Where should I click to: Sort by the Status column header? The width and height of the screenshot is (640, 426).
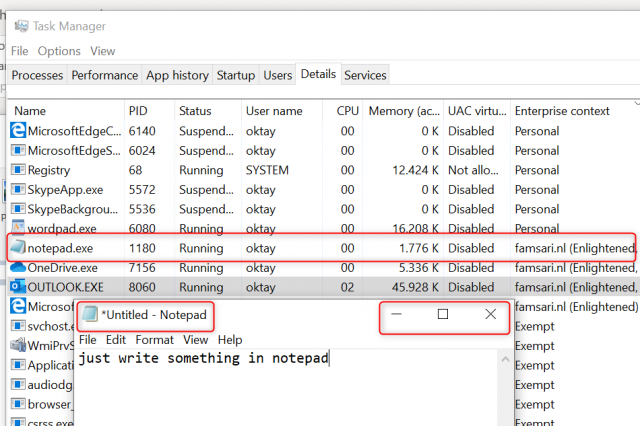click(208, 111)
